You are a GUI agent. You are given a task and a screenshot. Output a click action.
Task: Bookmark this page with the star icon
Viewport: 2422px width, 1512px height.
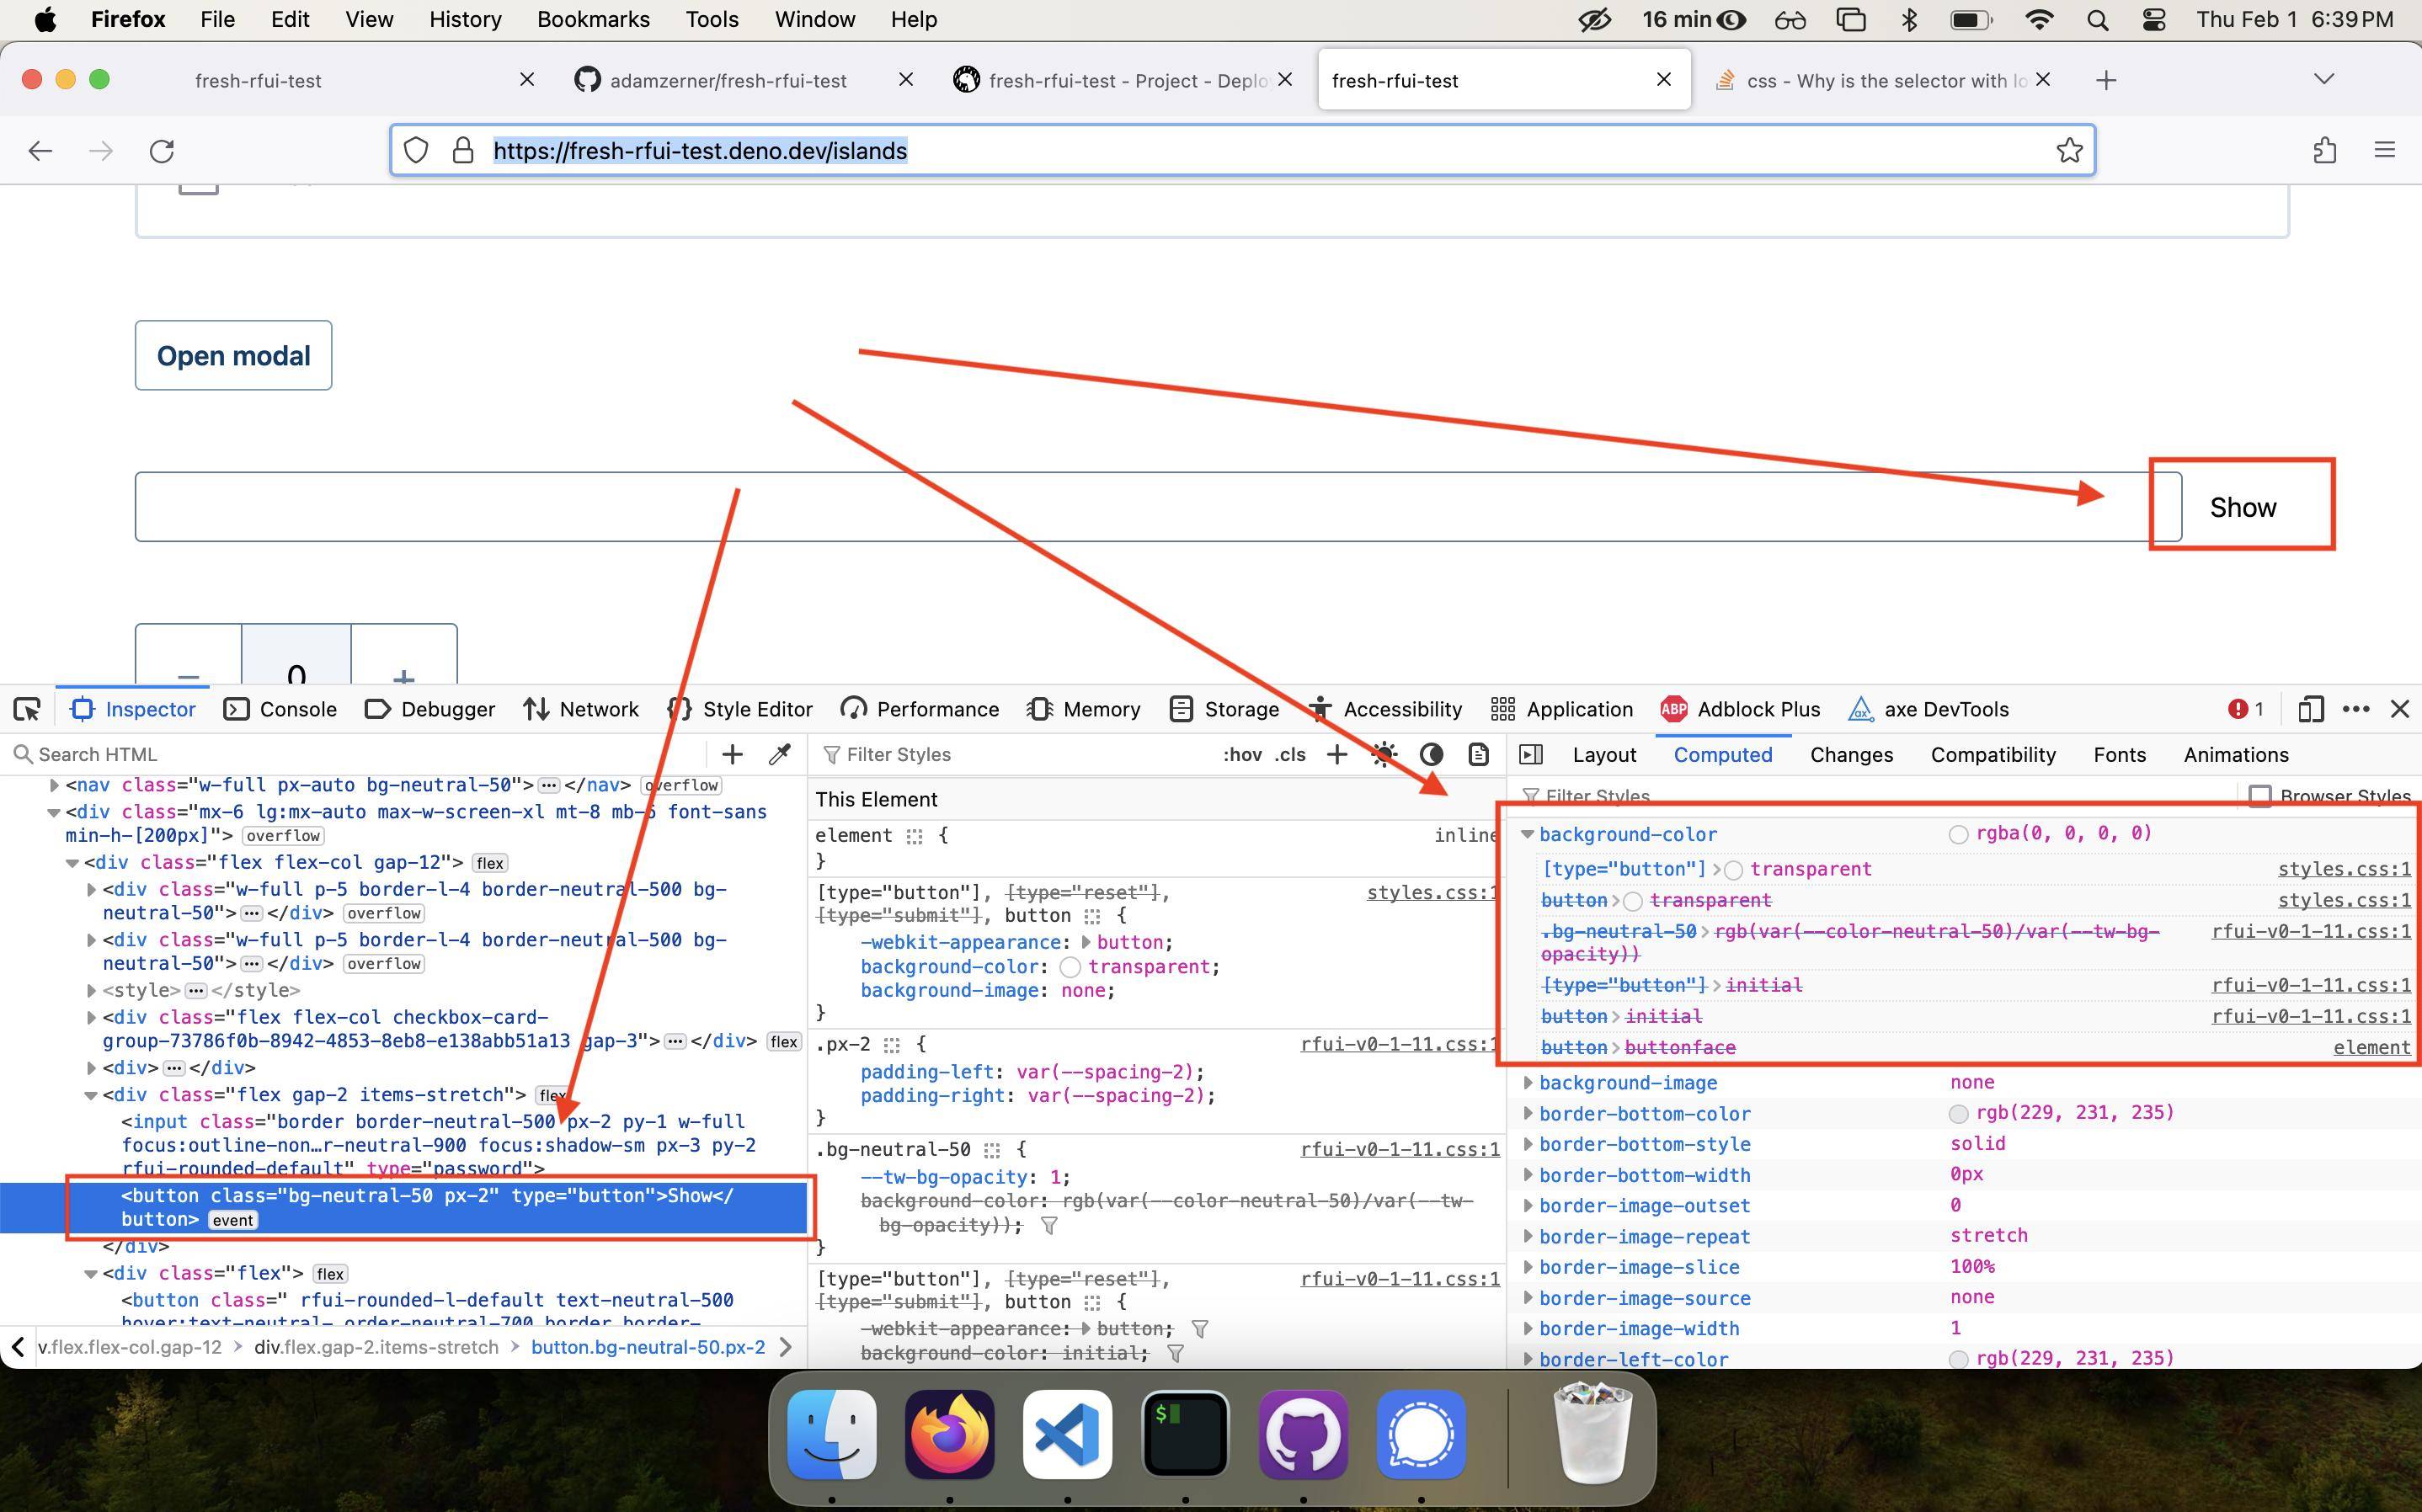pos(2069,150)
